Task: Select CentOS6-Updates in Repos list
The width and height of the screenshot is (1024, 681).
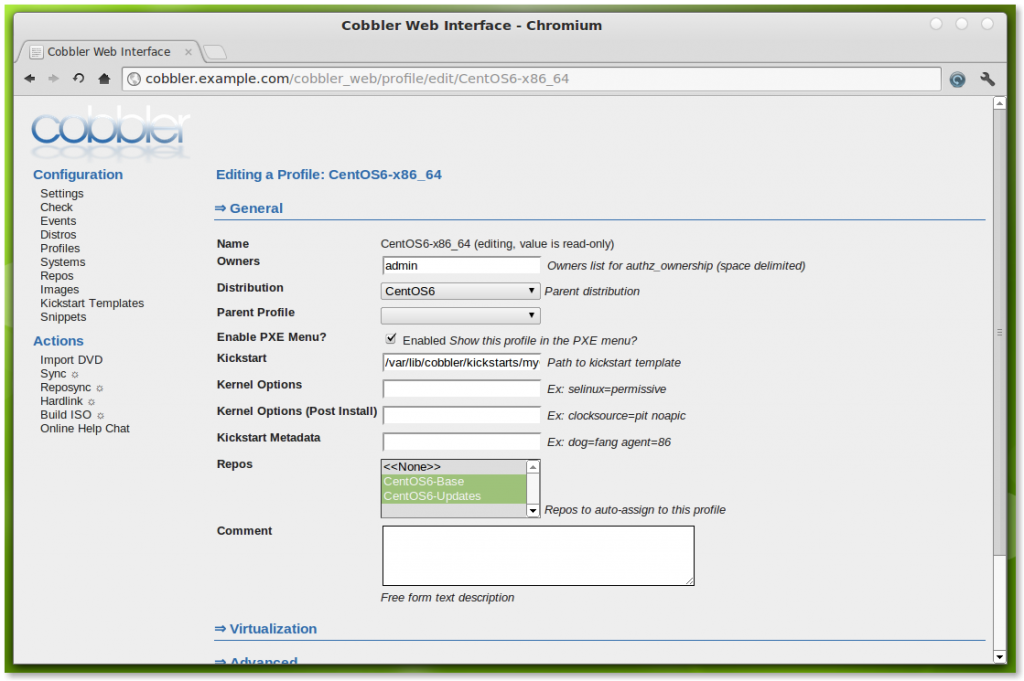Action: tap(432, 496)
